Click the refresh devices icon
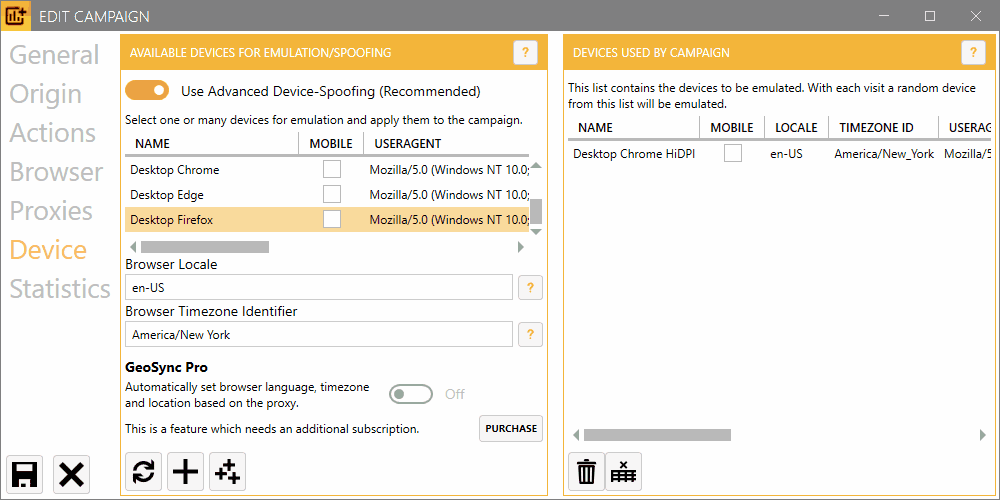This screenshot has height=500, width=1000. (x=144, y=471)
